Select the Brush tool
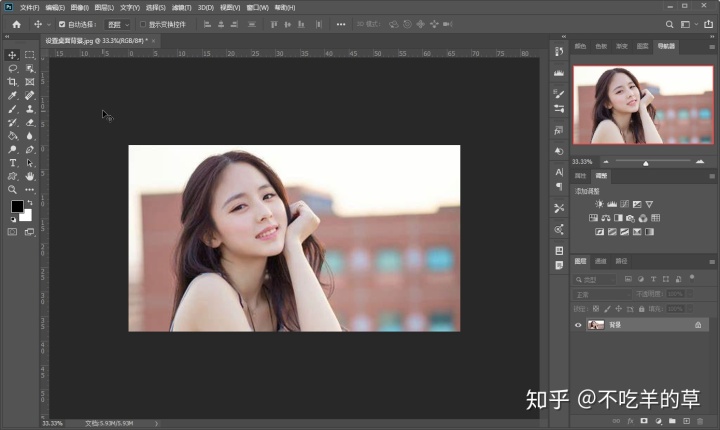Viewport: 720px width, 430px height. 12,109
